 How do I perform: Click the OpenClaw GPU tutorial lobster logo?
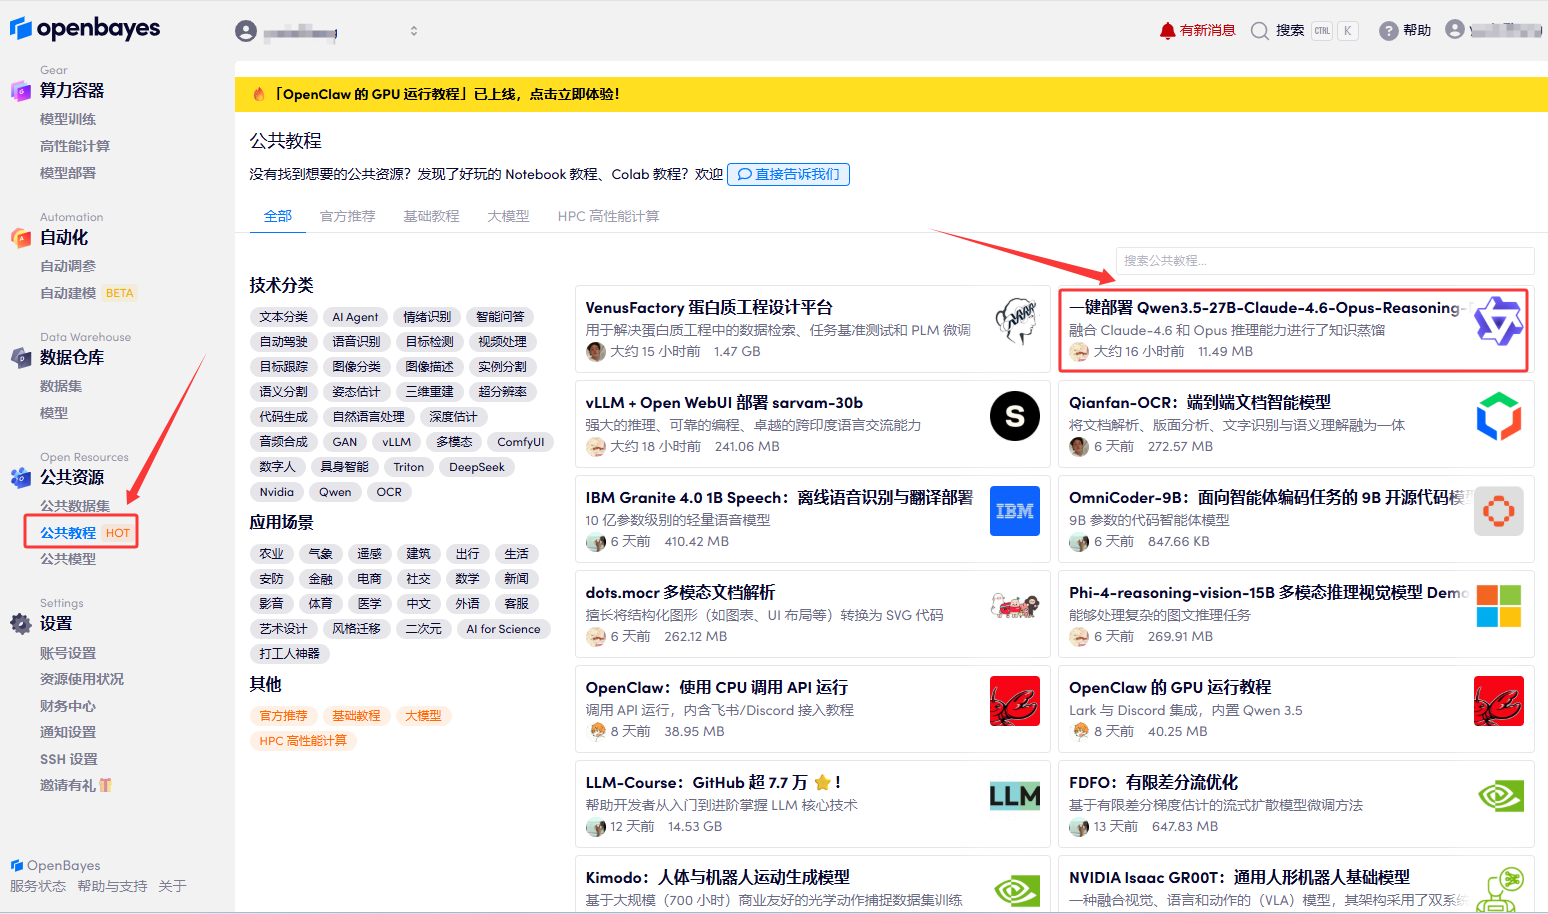(x=1499, y=701)
